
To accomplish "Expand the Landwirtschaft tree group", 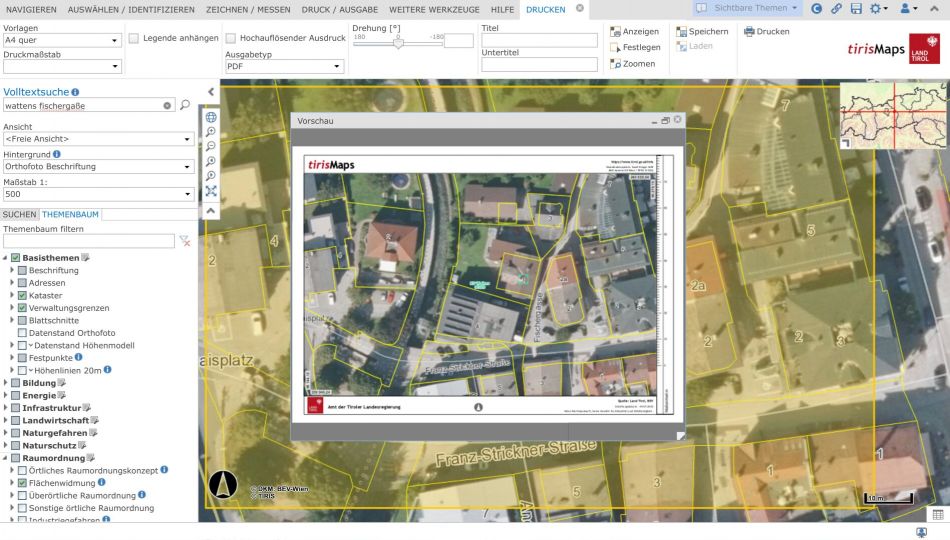I will (x=5, y=421).
